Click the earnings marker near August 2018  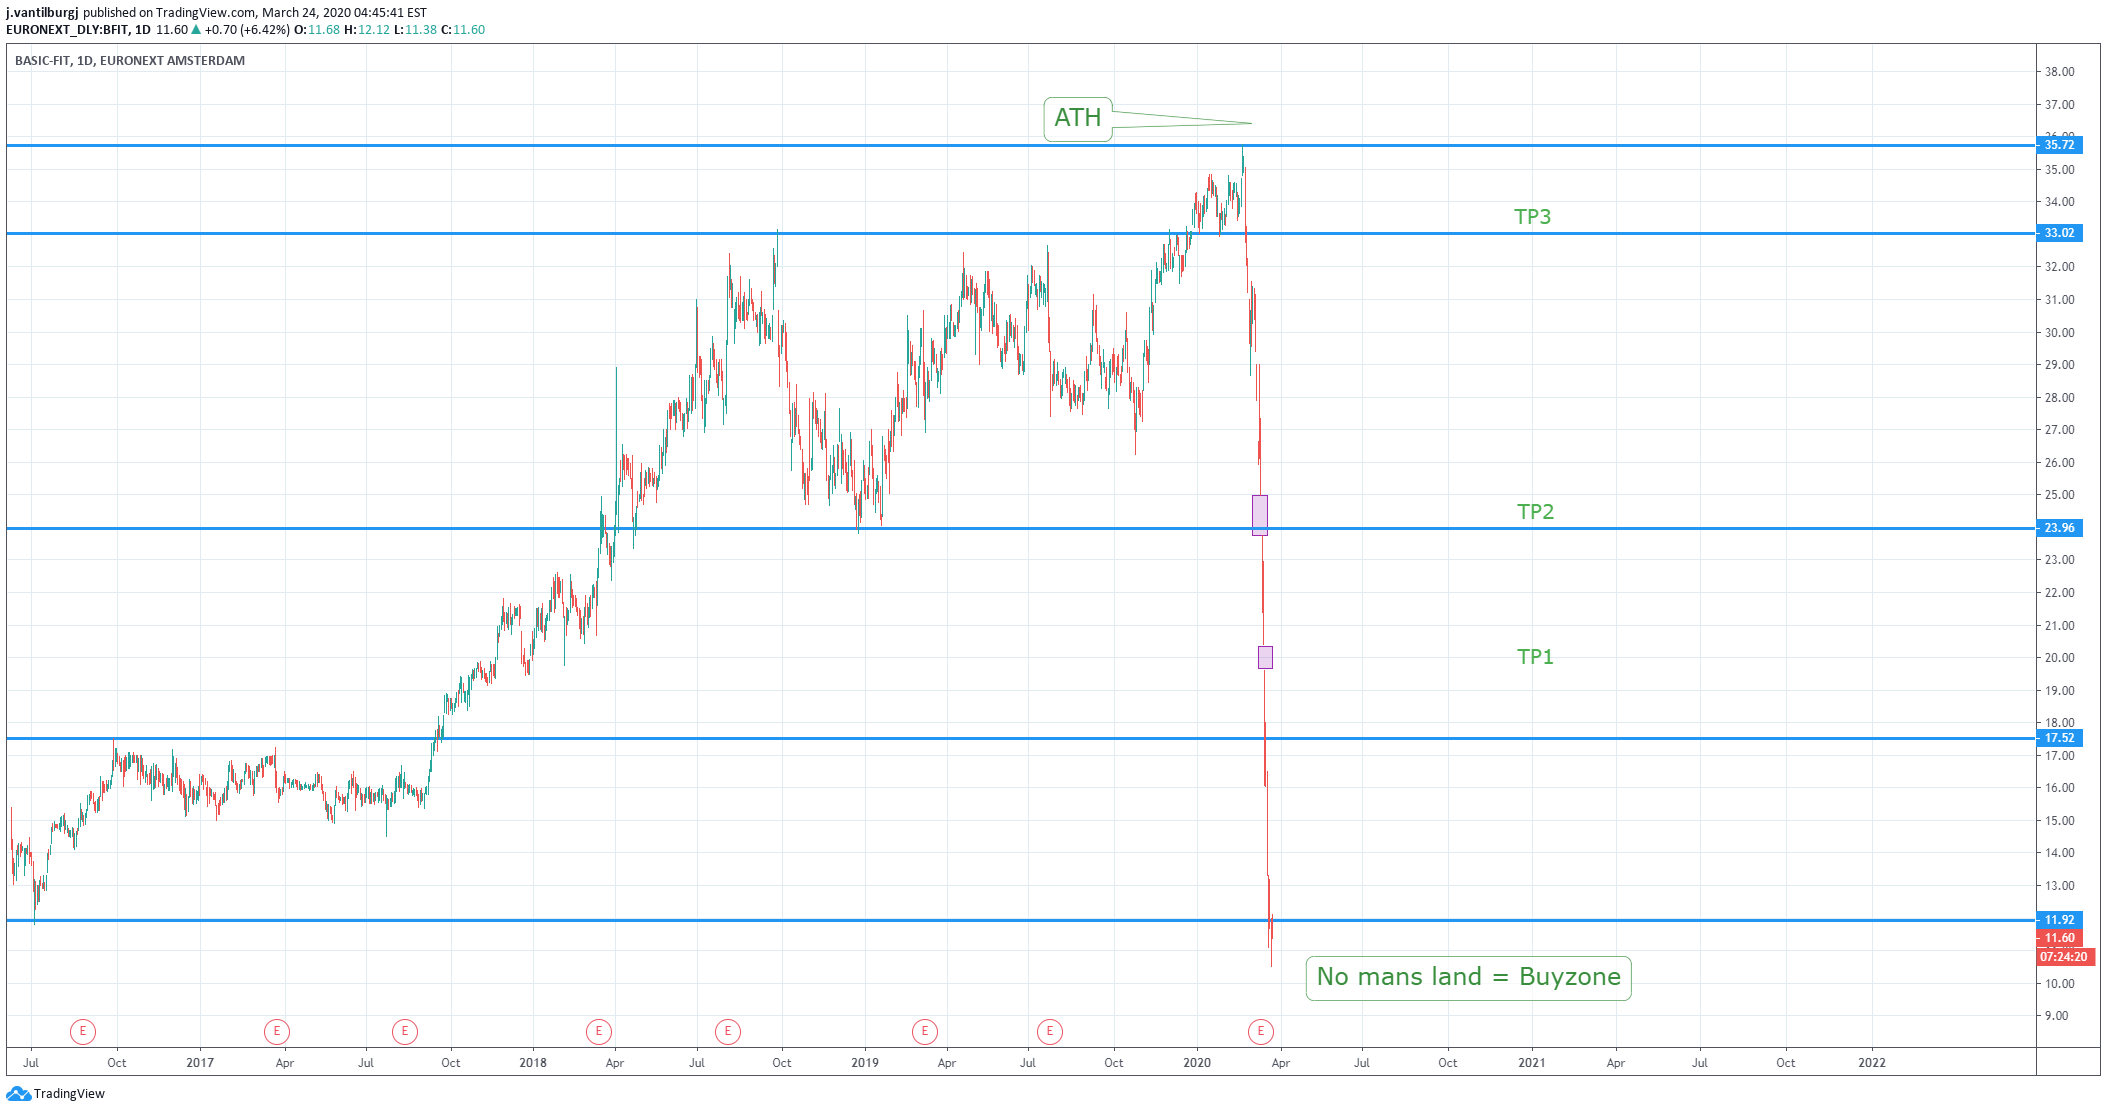tap(728, 1031)
